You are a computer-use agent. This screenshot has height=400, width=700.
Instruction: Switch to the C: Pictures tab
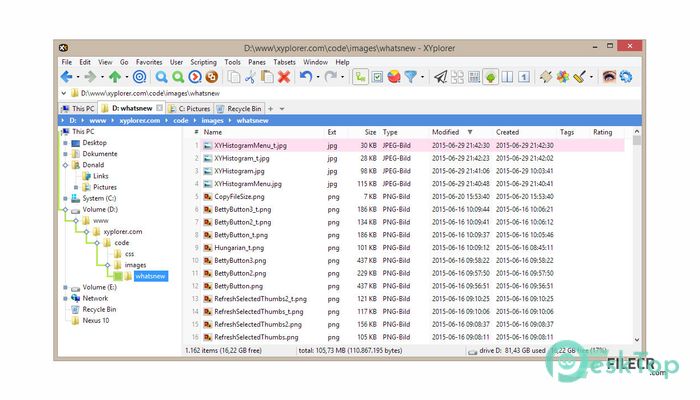190,108
